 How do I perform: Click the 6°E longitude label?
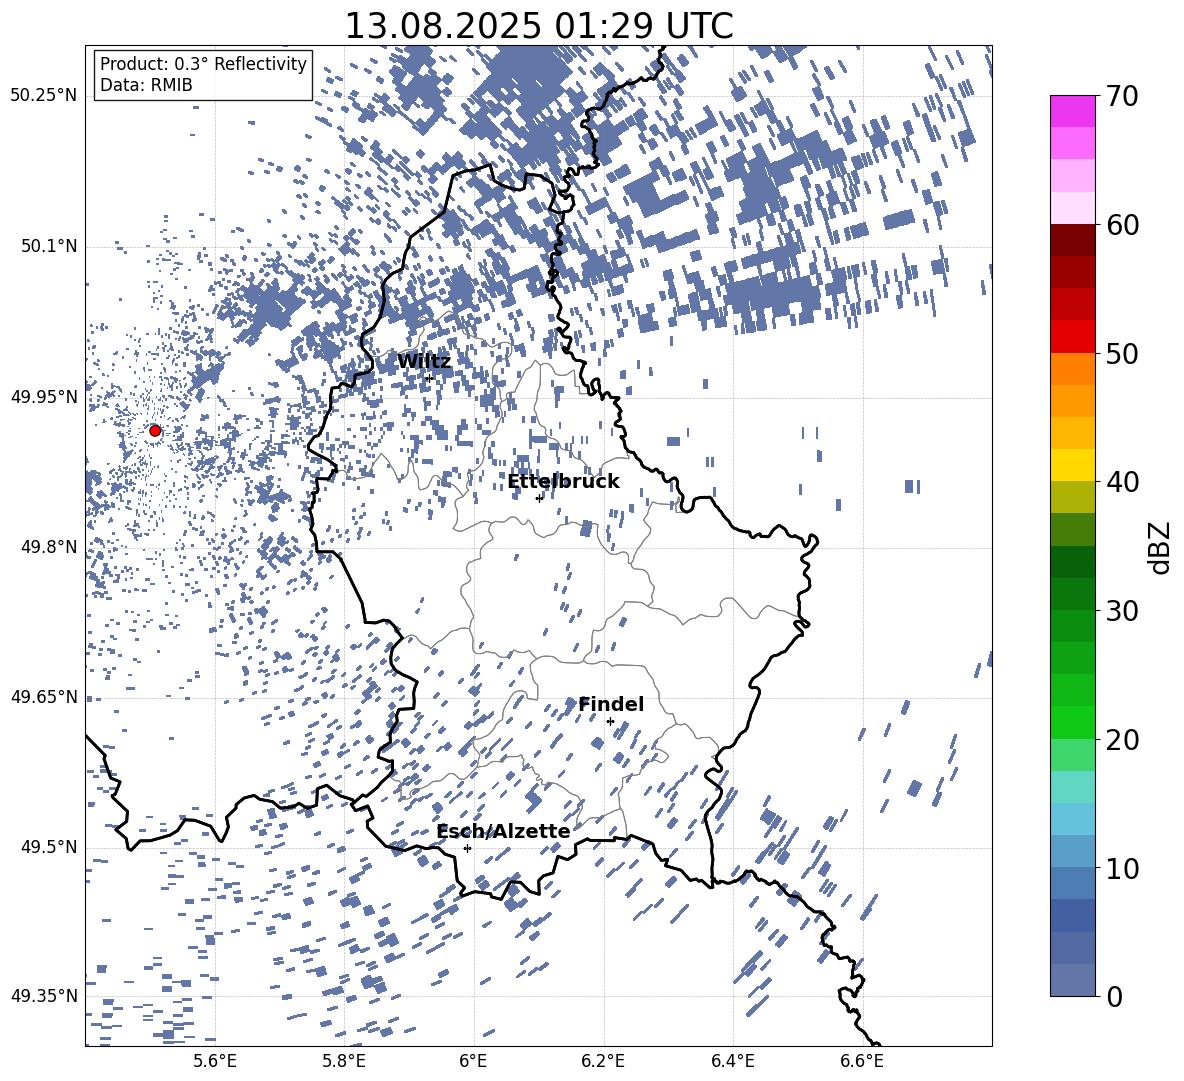click(473, 1061)
